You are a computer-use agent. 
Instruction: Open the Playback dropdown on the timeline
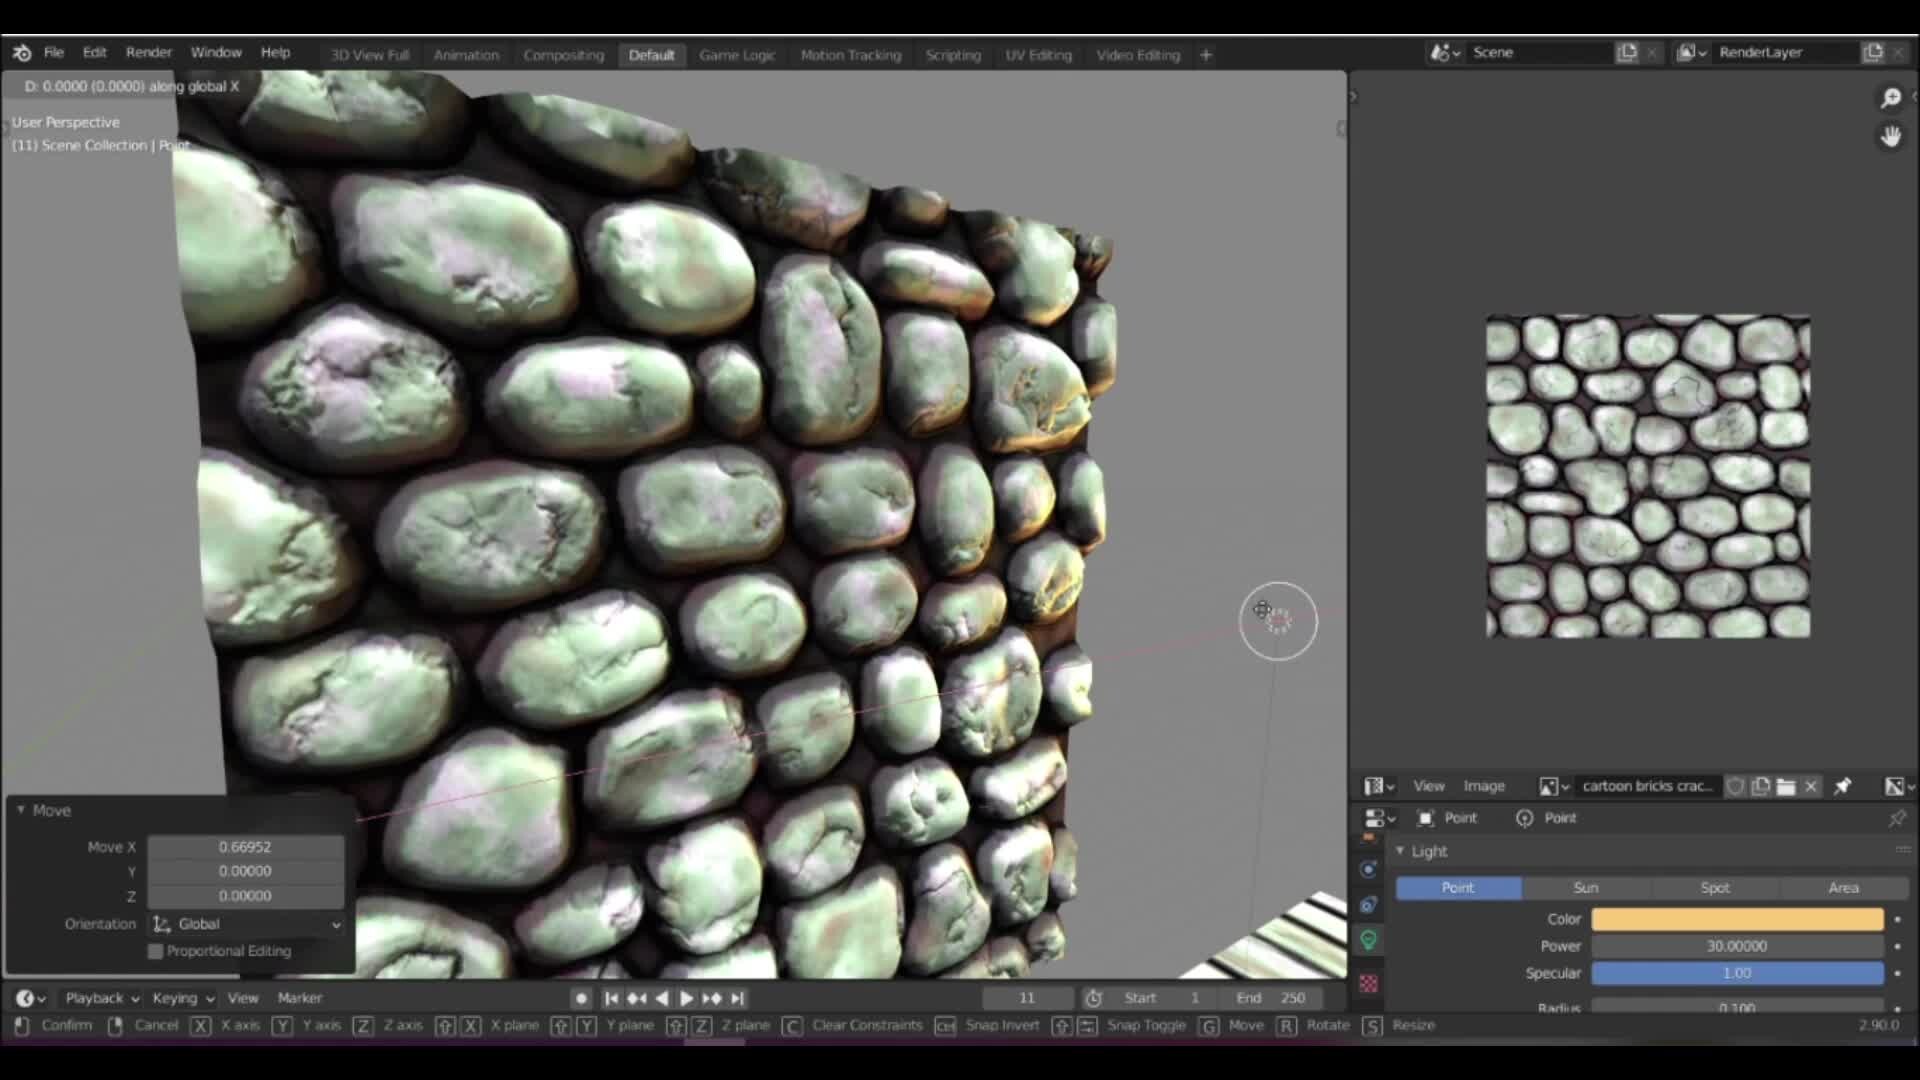98,997
